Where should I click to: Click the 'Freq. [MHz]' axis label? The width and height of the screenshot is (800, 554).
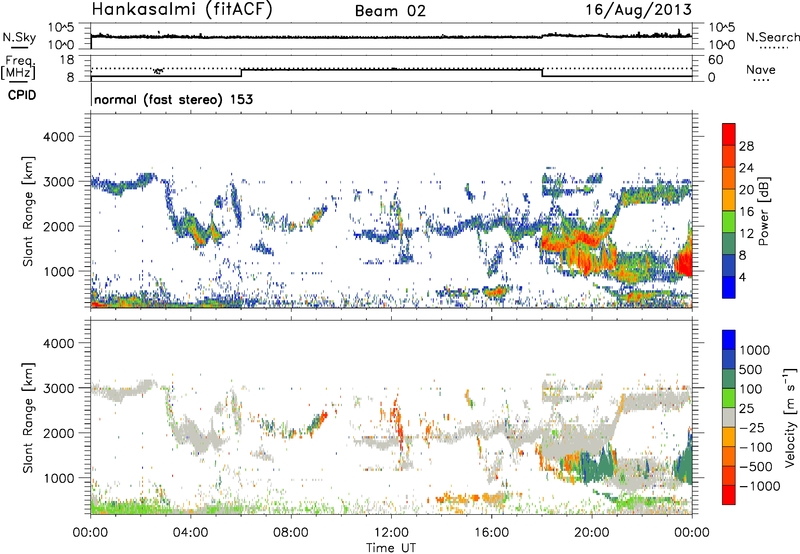pyautogui.click(x=19, y=69)
